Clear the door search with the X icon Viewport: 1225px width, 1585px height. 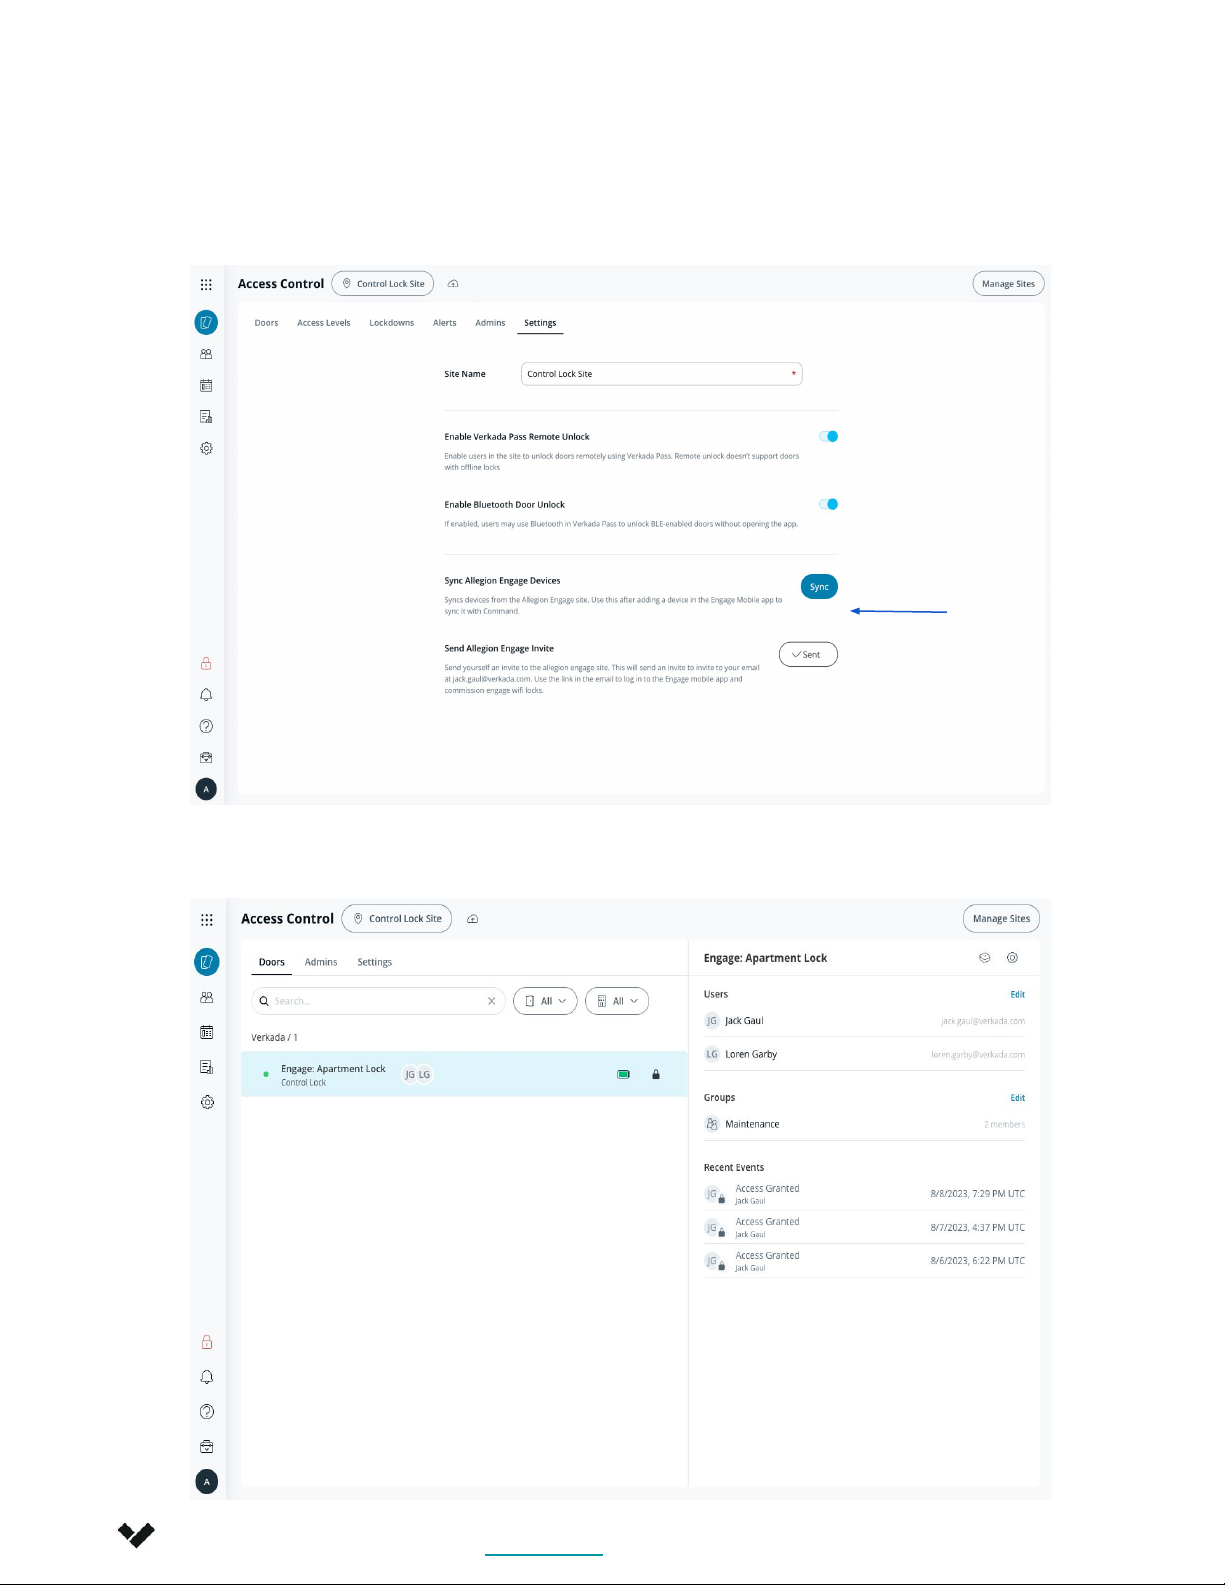click(x=491, y=1001)
